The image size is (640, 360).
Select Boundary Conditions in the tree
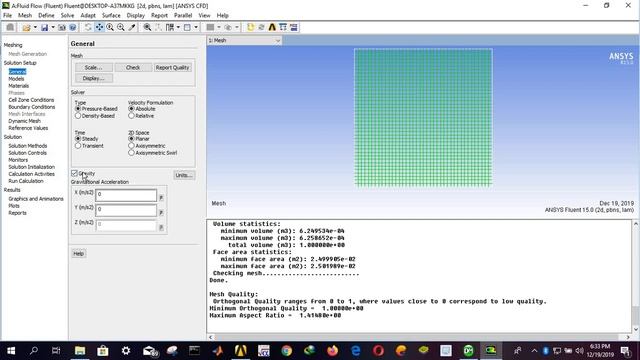click(32, 107)
